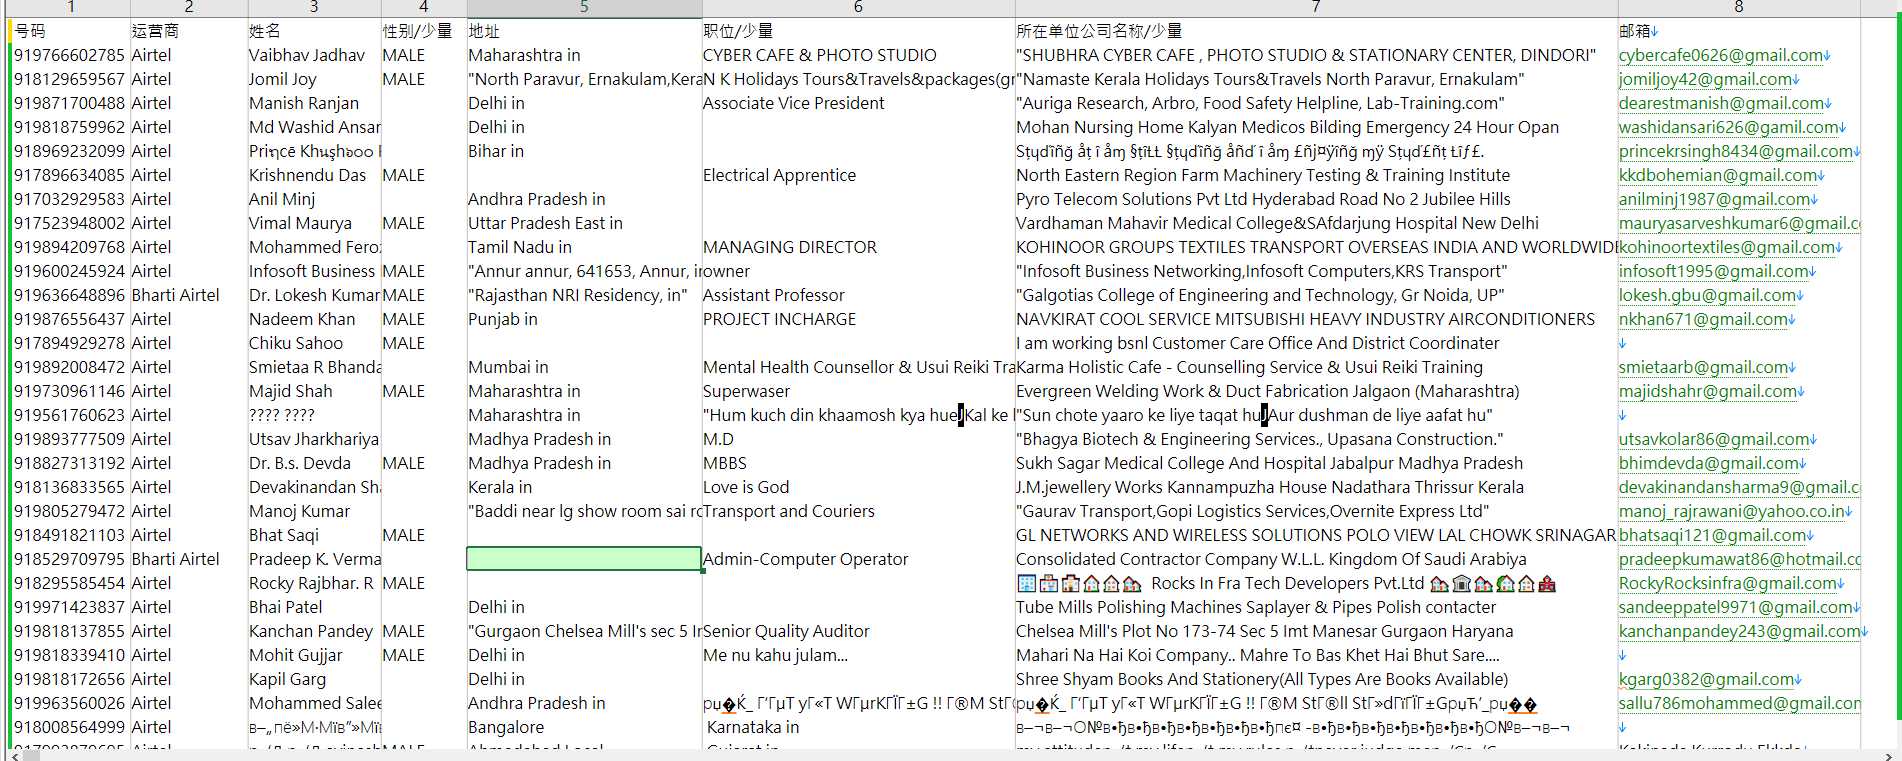Open kkdbohemian@gmail.com link
This screenshot has height=761, width=1902.
click(x=1718, y=175)
